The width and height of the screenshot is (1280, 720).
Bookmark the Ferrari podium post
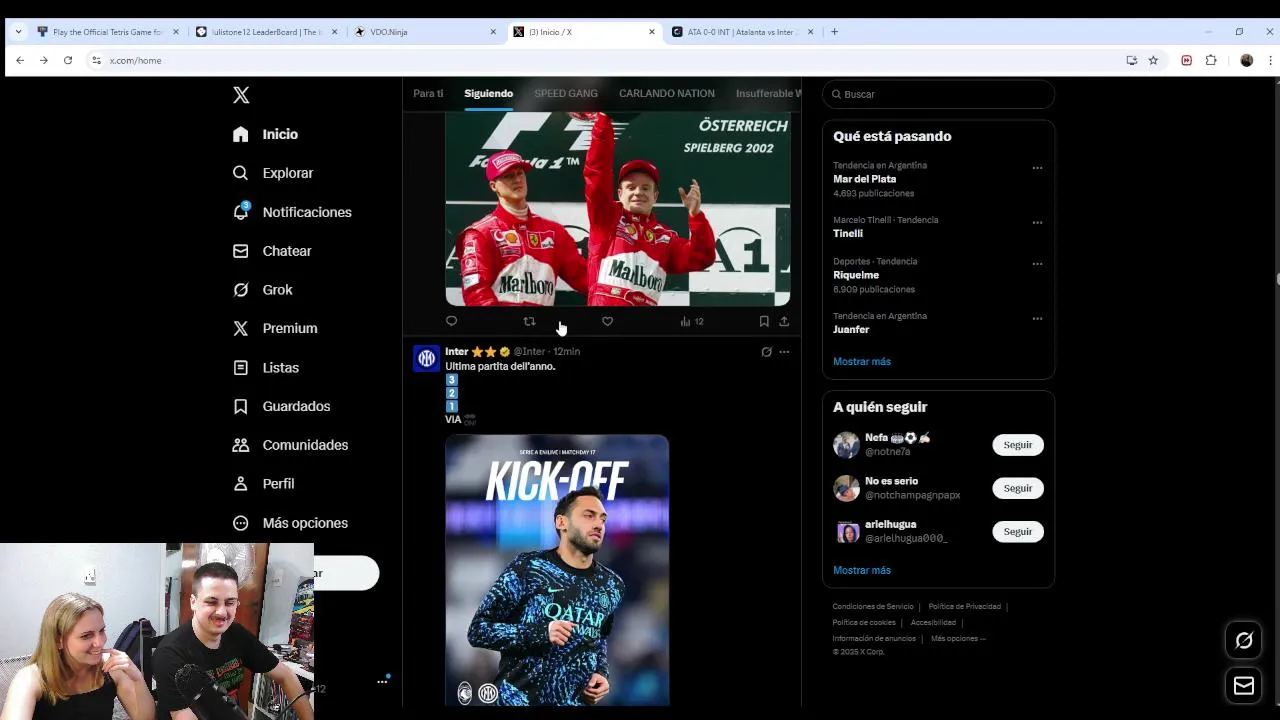(764, 321)
